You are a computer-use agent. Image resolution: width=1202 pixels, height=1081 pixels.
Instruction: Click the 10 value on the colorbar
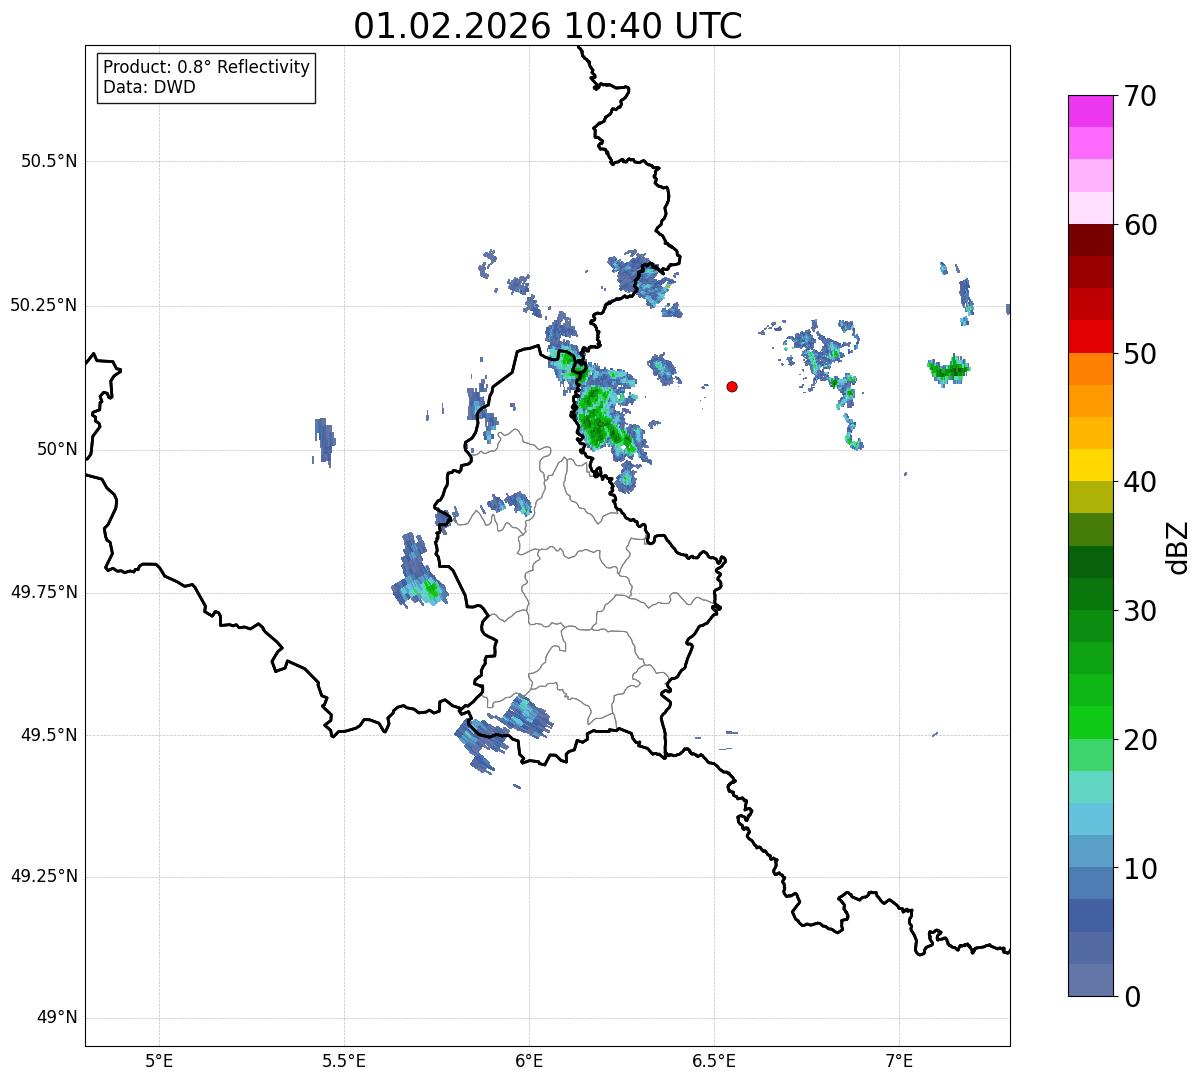pyautogui.click(x=1141, y=869)
